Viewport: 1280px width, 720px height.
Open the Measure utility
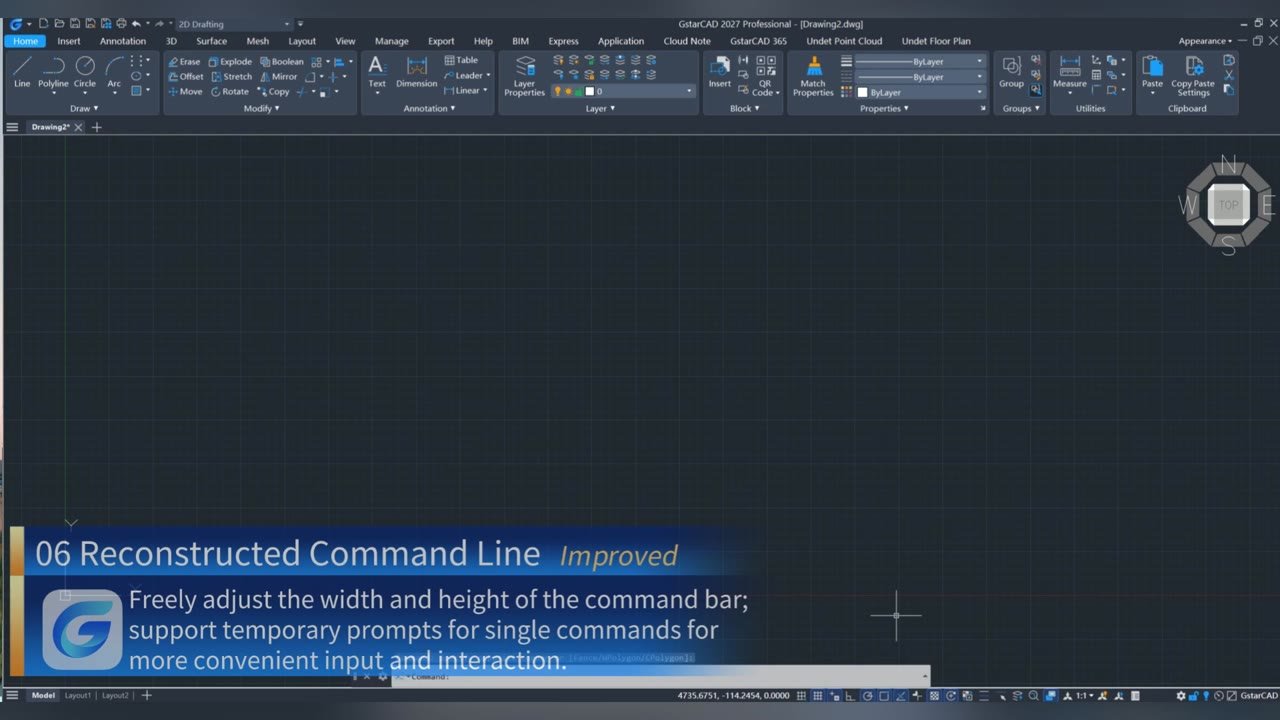(x=1070, y=72)
